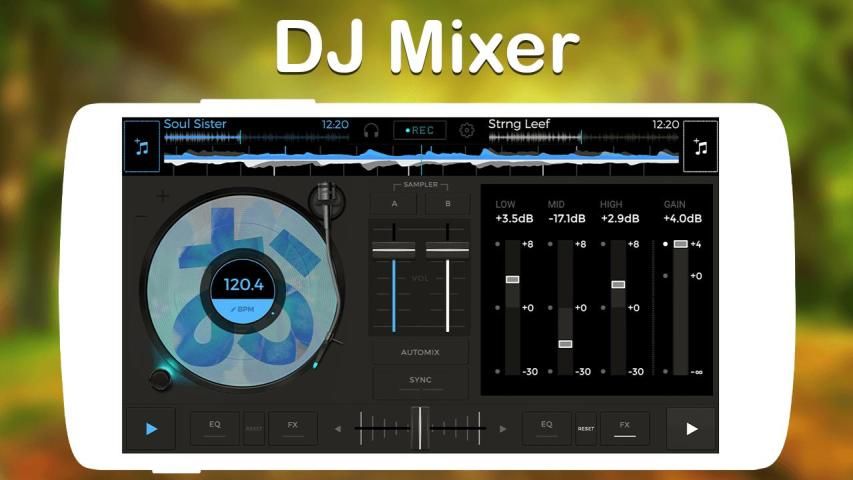Click the 120.4 BPM display on turntable

click(x=244, y=285)
